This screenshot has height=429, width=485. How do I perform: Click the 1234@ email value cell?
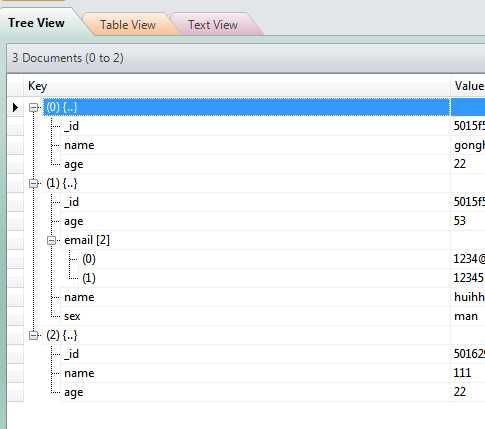click(x=468, y=259)
